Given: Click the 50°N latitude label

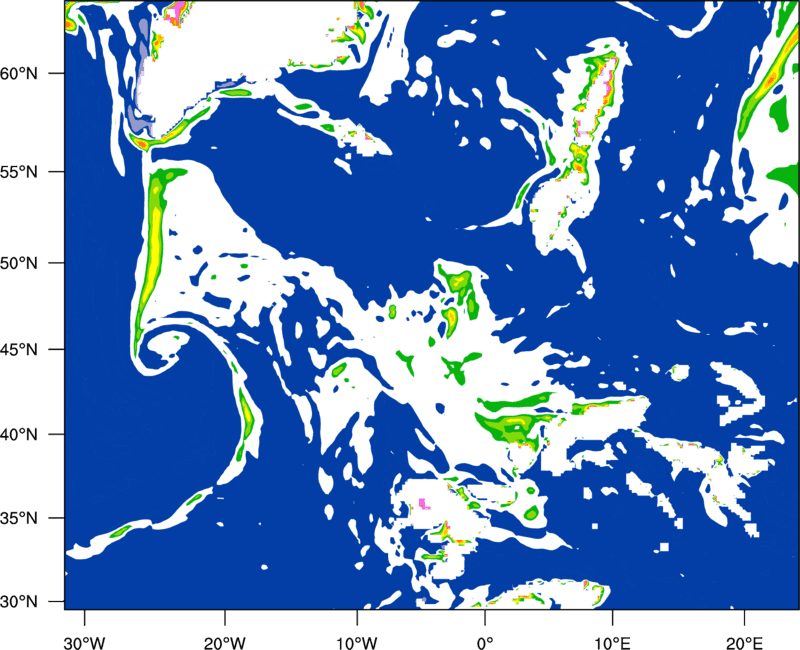Looking at the screenshot, I should 19,263.
